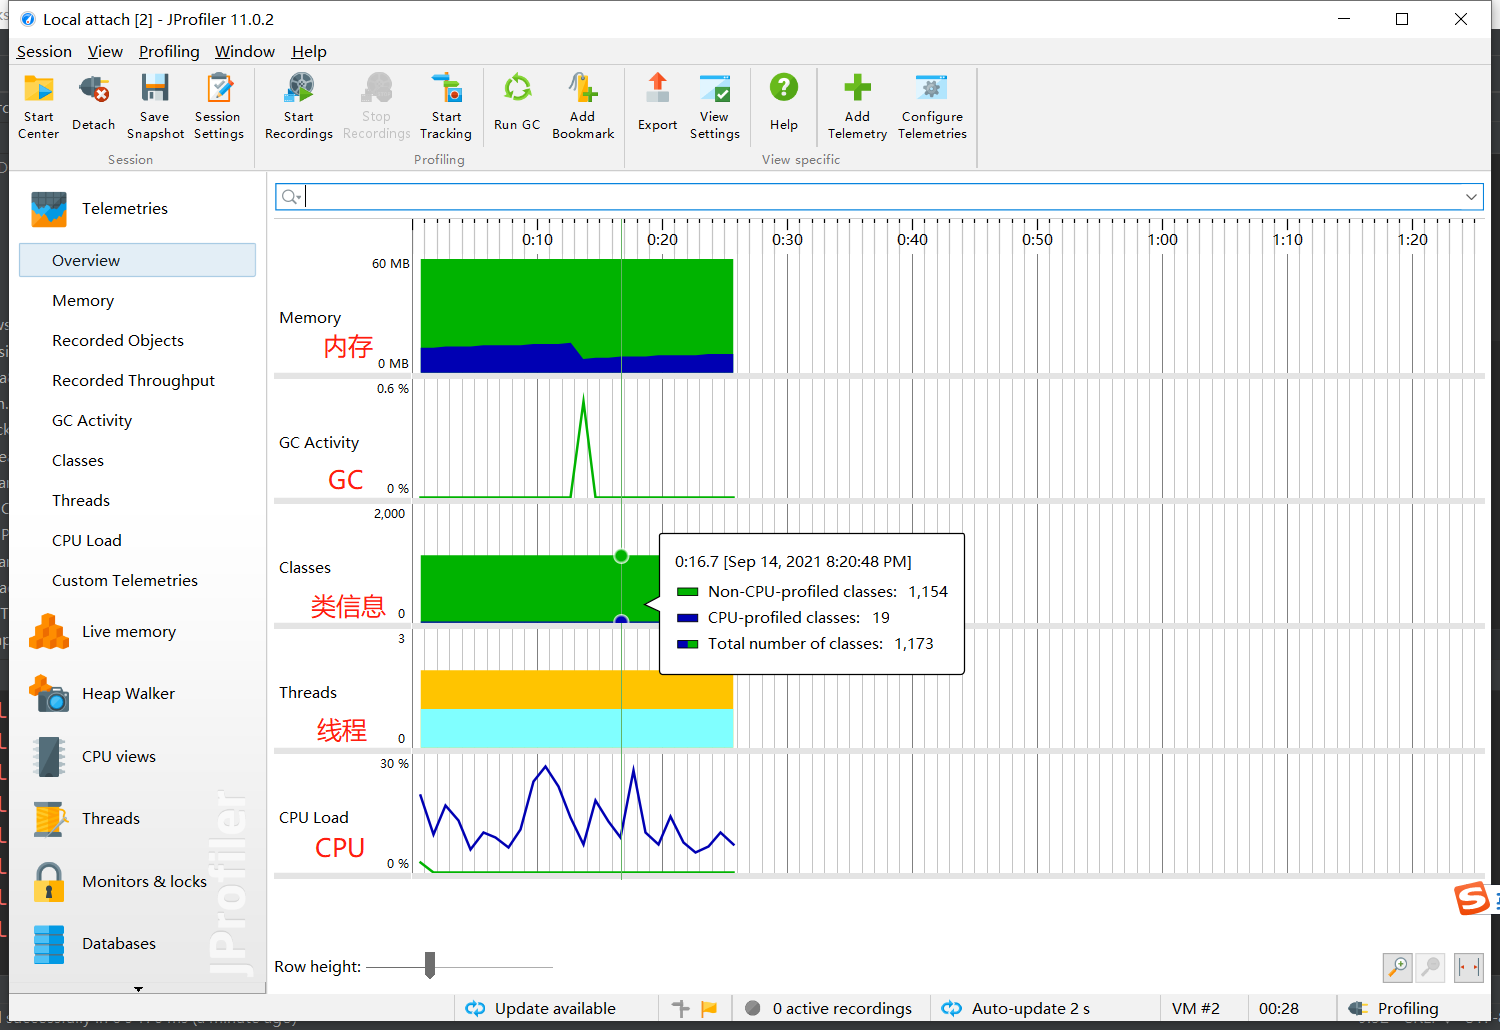The width and height of the screenshot is (1500, 1030).
Task: Click the Export icon
Action: pyautogui.click(x=657, y=105)
